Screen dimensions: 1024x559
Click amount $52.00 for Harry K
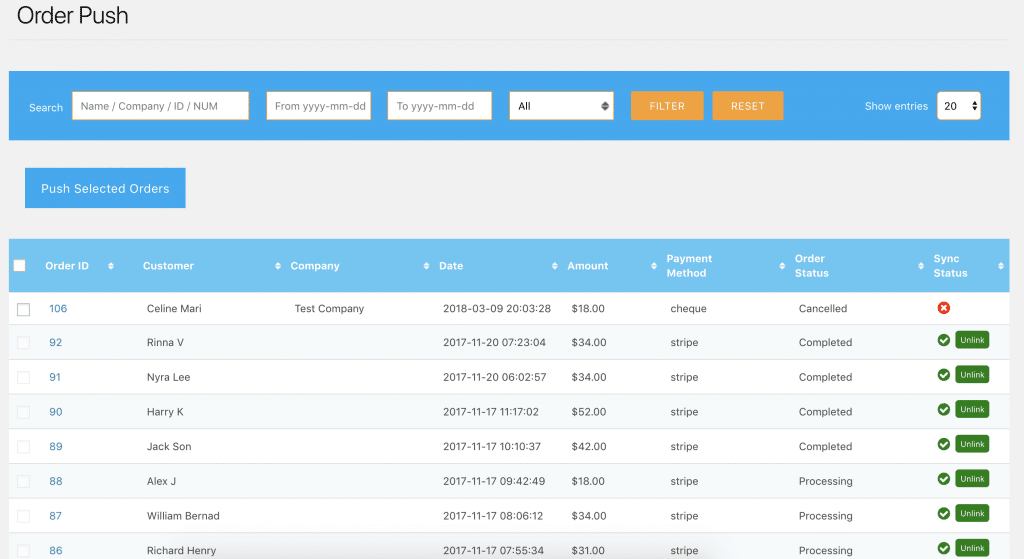(588, 411)
